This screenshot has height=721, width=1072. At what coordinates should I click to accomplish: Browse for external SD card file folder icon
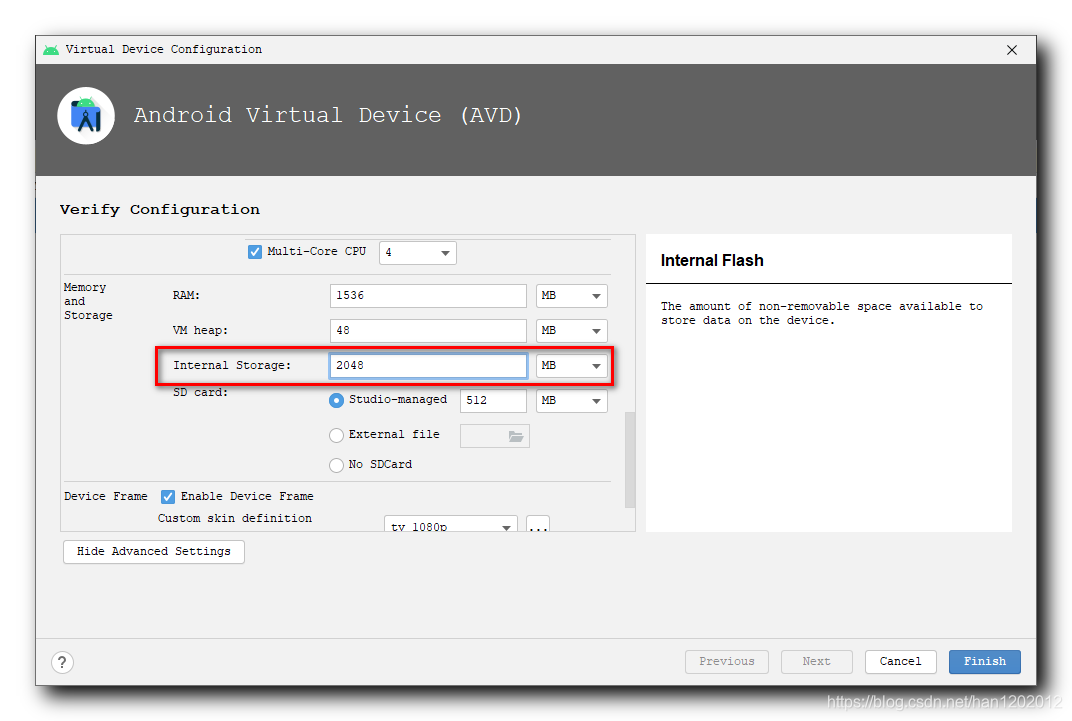click(x=515, y=436)
